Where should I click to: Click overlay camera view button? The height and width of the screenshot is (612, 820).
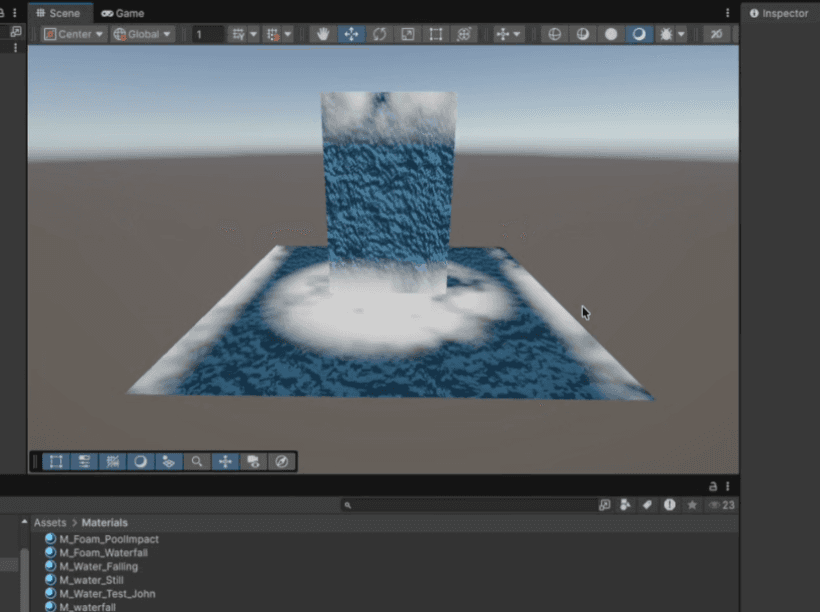253,461
